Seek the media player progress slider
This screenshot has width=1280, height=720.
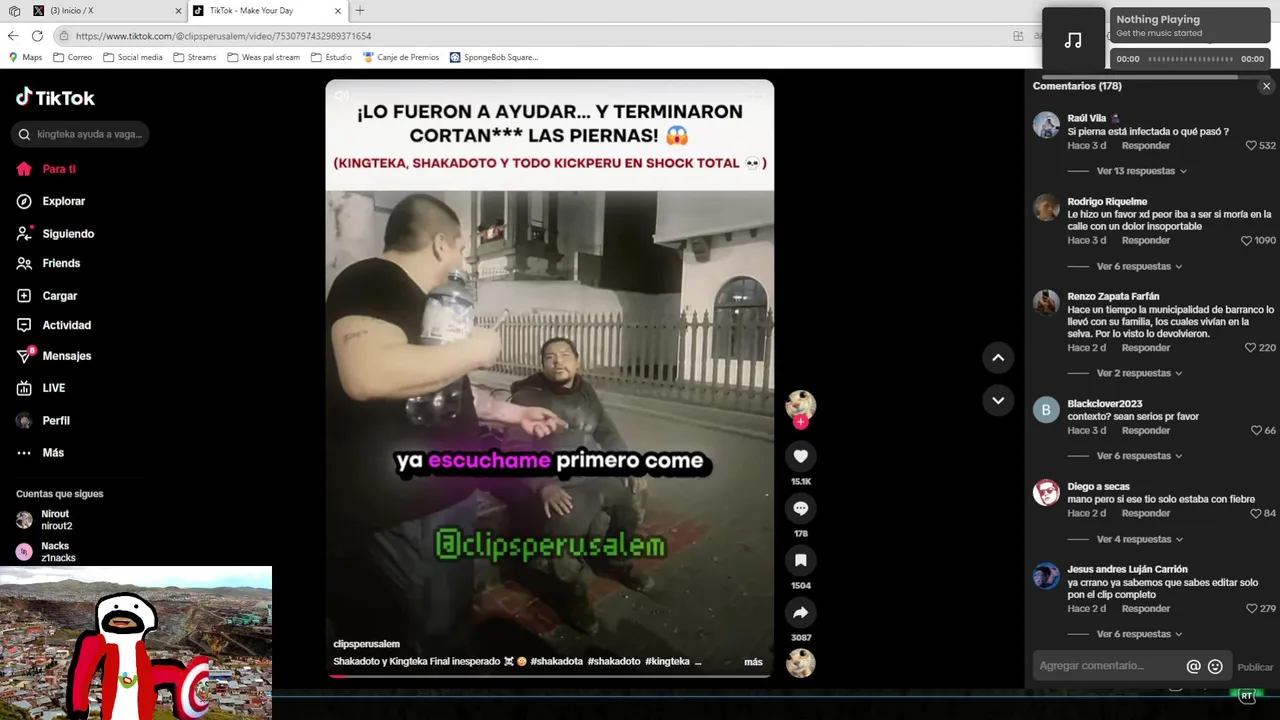point(1190,59)
